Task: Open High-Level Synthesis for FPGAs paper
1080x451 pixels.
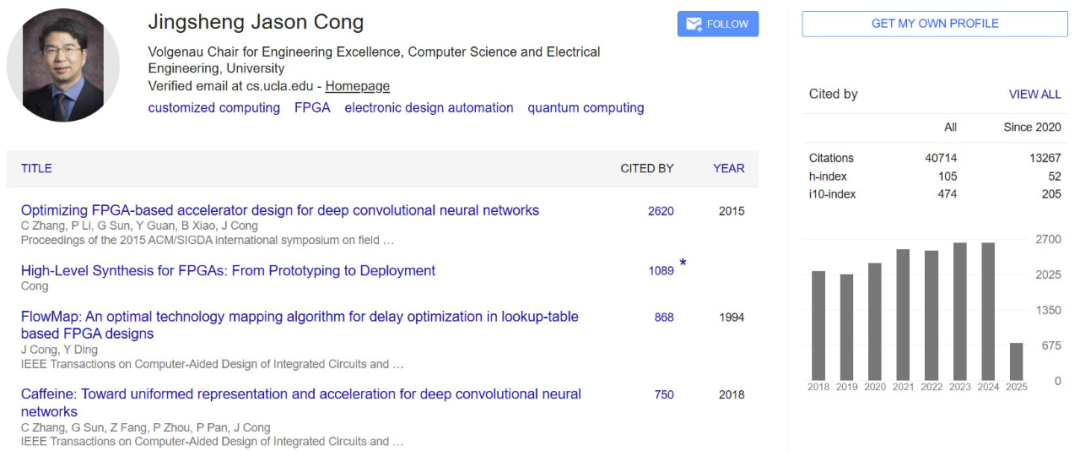Action: tap(228, 270)
